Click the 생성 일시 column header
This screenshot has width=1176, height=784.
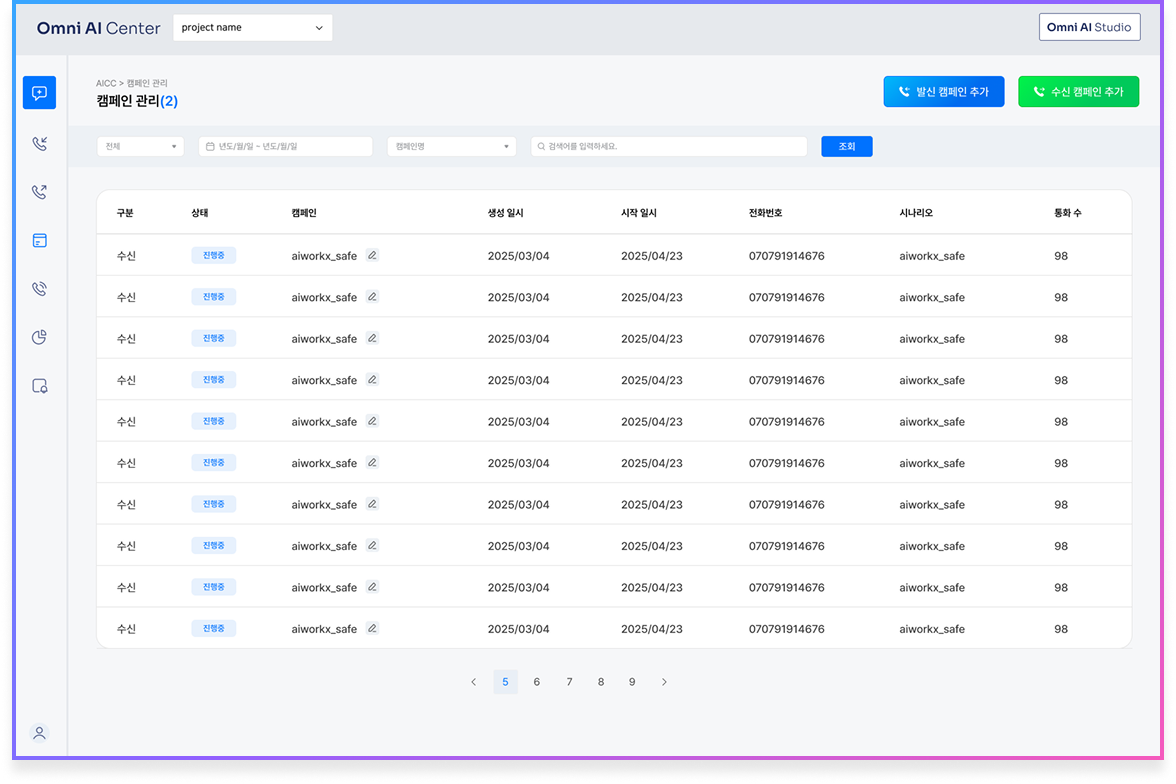(x=506, y=213)
